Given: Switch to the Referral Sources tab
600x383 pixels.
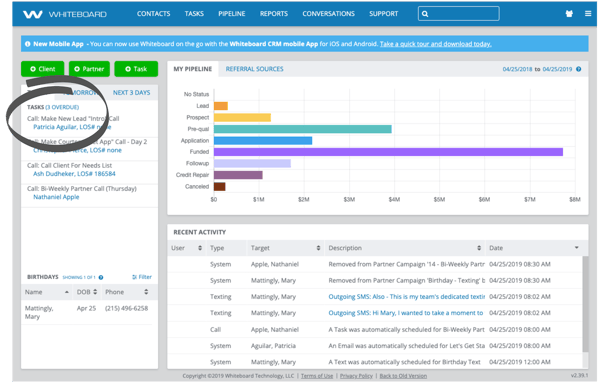Looking at the screenshot, I should pos(254,69).
